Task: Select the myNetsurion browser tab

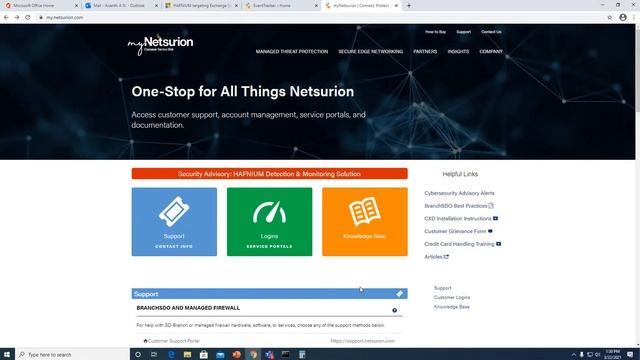Action: pos(361,6)
